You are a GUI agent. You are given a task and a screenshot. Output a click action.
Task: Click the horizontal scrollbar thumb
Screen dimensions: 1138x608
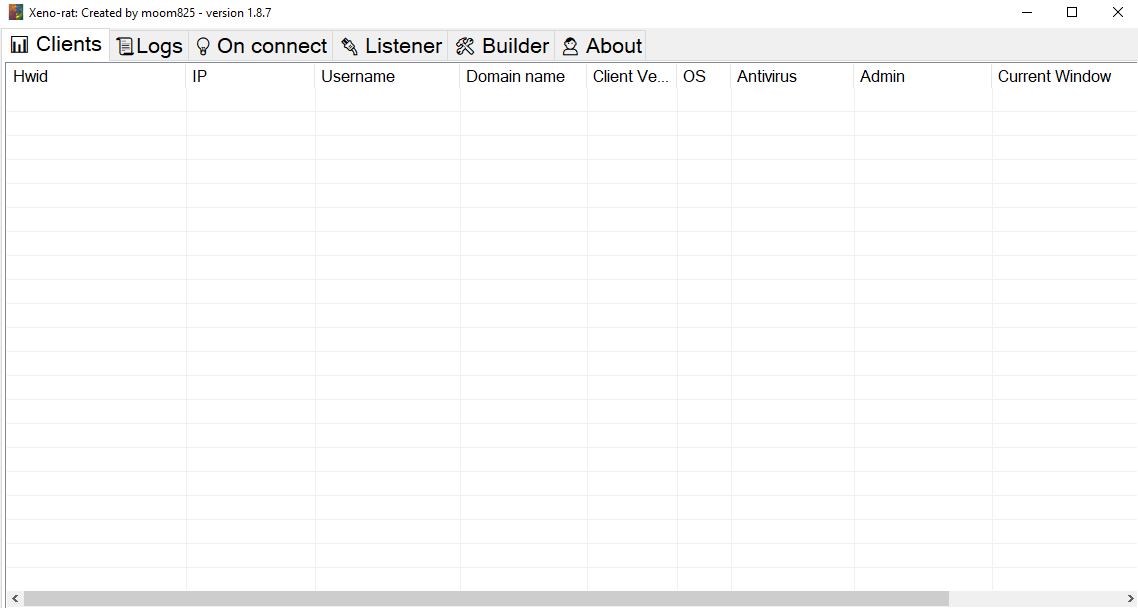click(486, 599)
